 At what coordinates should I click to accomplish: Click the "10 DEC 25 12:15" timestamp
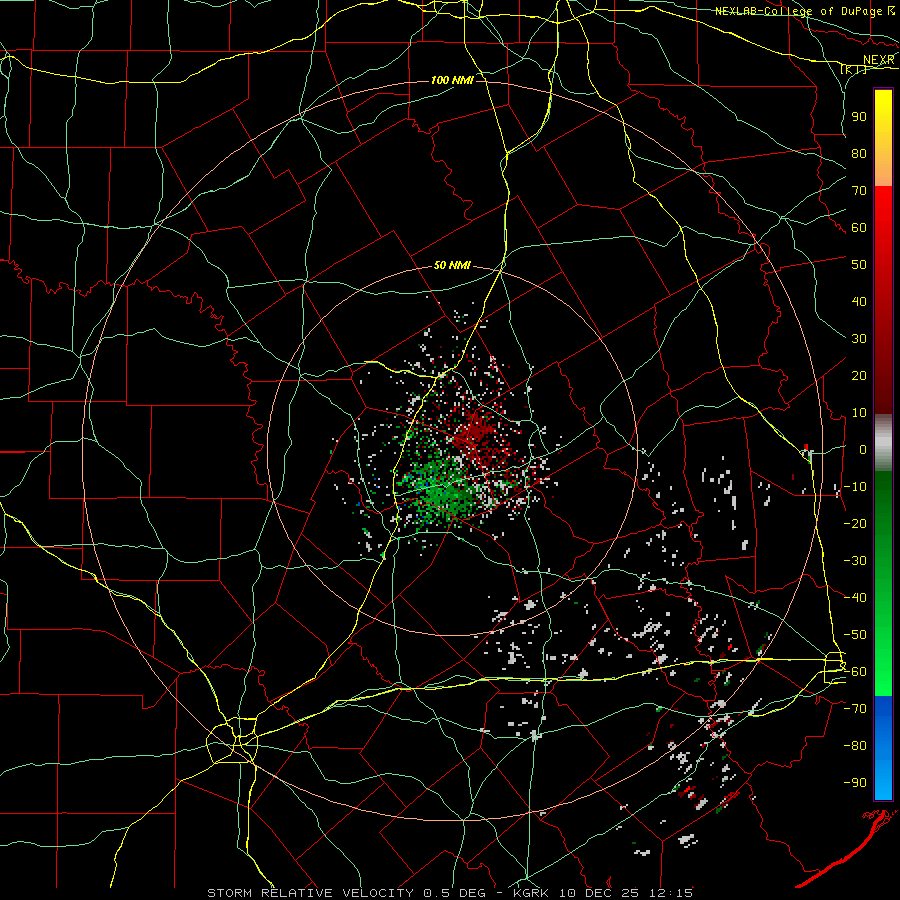coord(624,893)
